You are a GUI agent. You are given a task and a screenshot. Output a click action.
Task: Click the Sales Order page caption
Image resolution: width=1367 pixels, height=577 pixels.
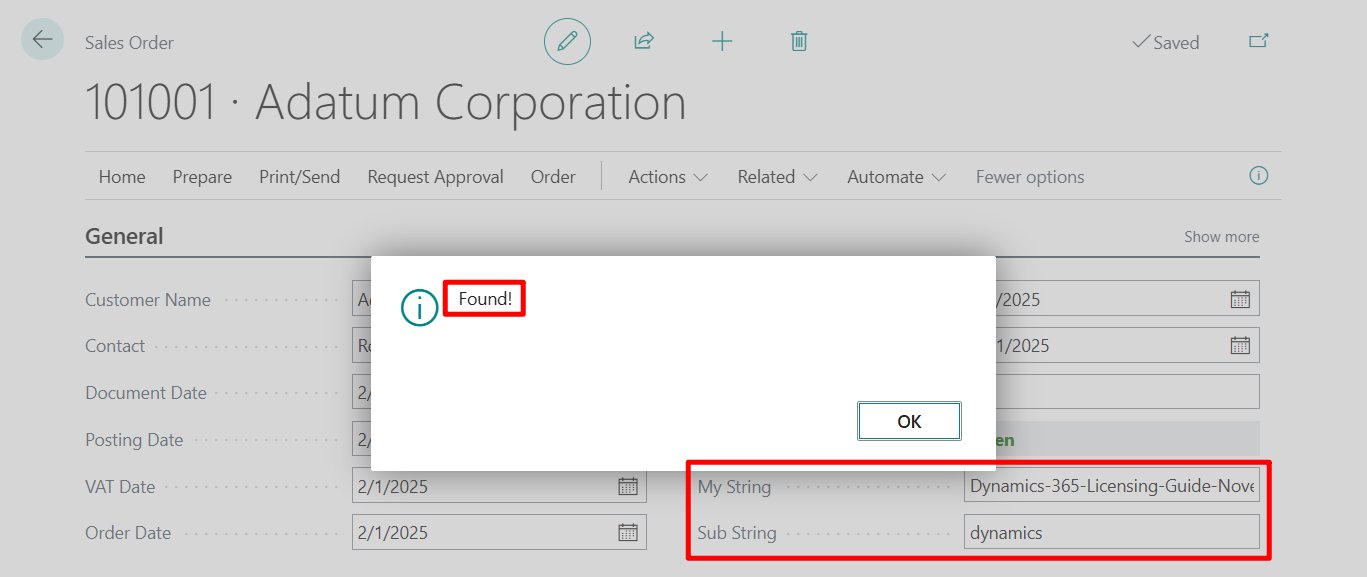point(130,43)
